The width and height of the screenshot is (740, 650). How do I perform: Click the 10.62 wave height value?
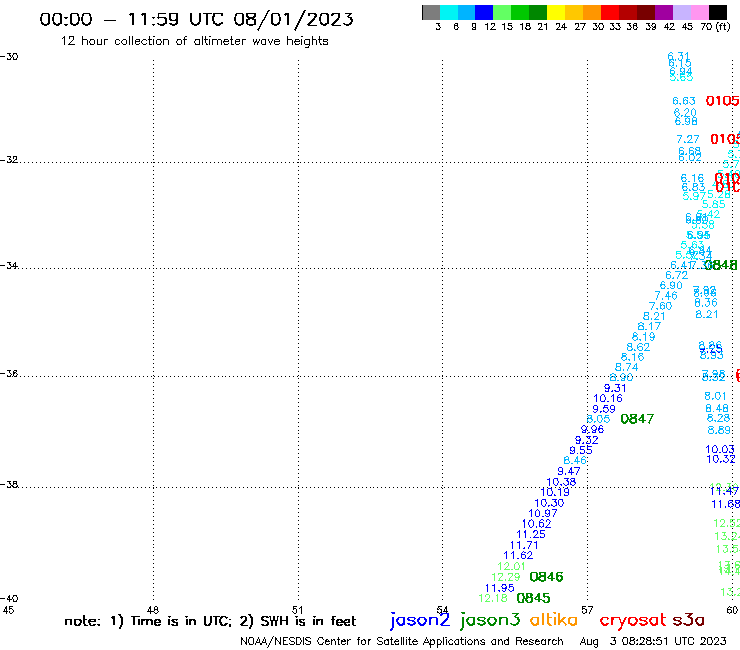[536, 524]
